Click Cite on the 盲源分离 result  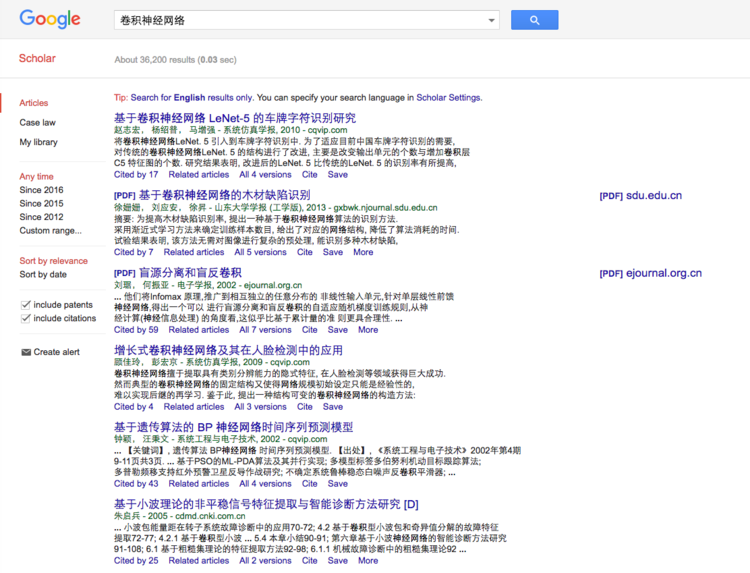click(309, 330)
